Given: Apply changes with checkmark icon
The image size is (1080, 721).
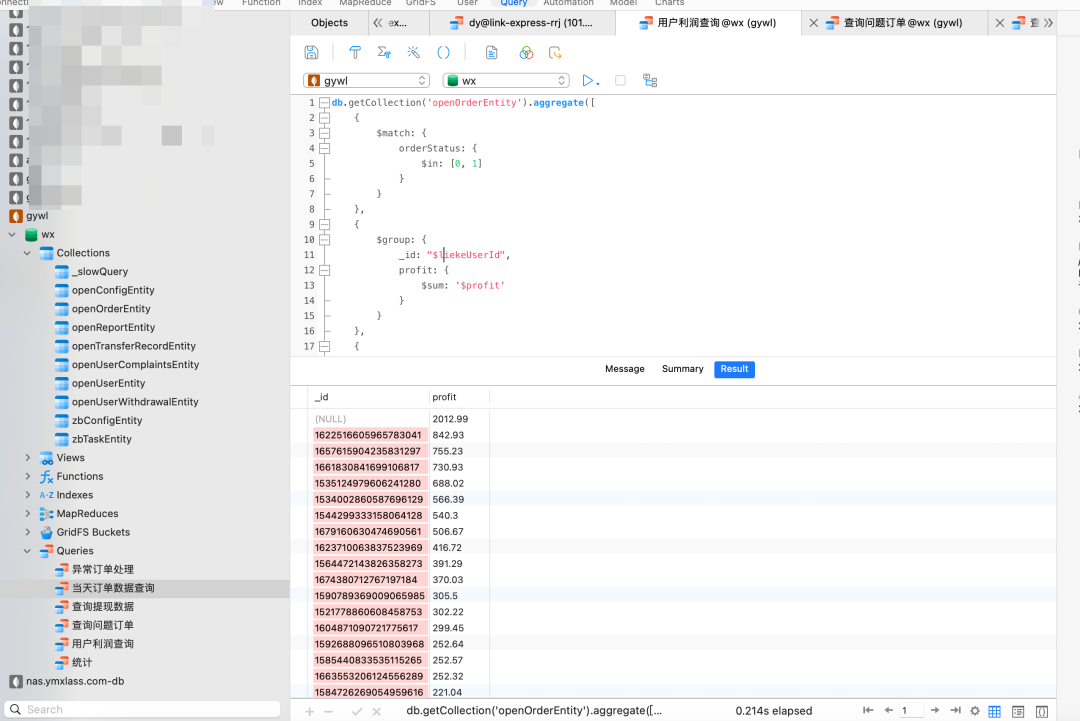Looking at the screenshot, I should (357, 711).
